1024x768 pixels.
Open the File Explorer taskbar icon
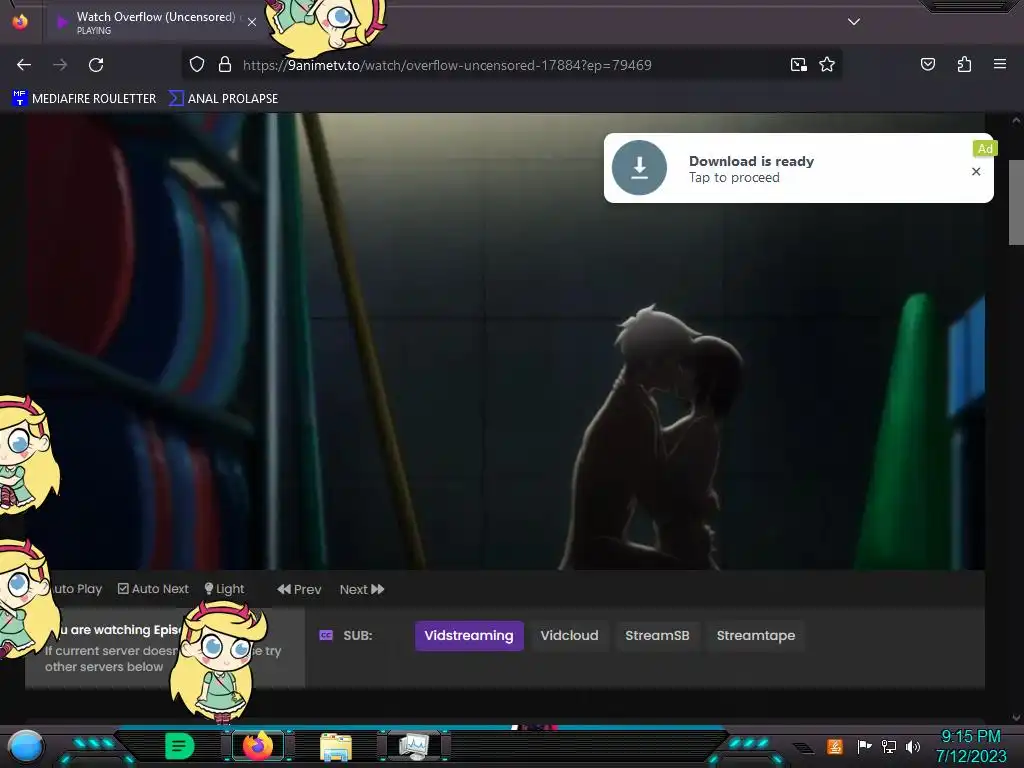click(x=336, y=746)
